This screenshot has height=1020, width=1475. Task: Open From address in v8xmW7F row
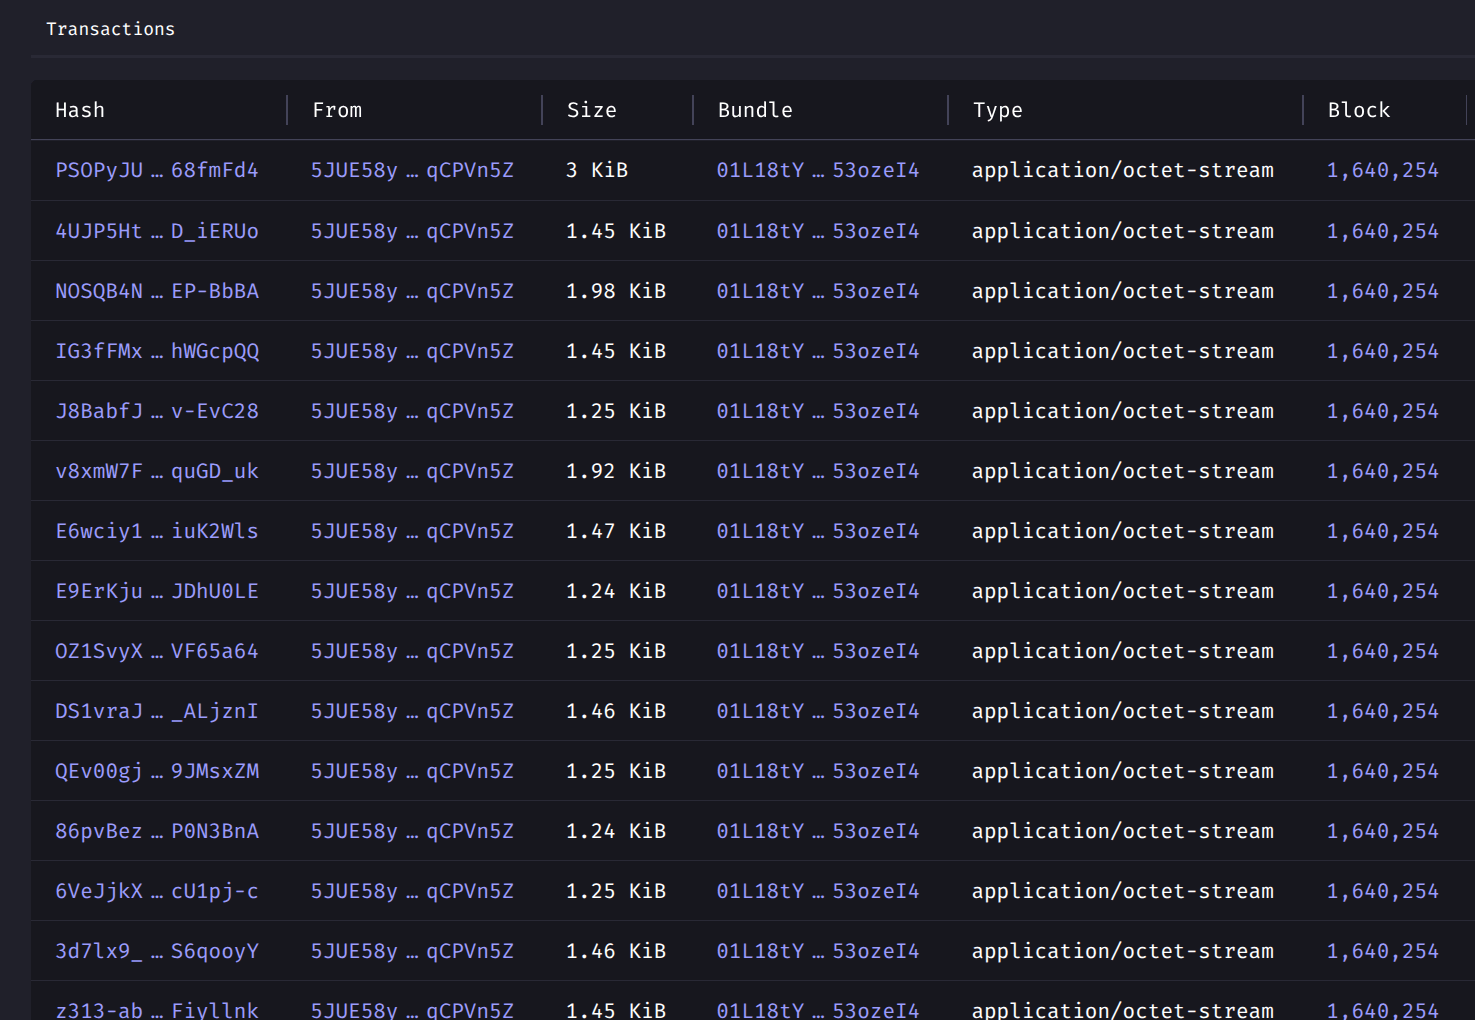point(412,471)
